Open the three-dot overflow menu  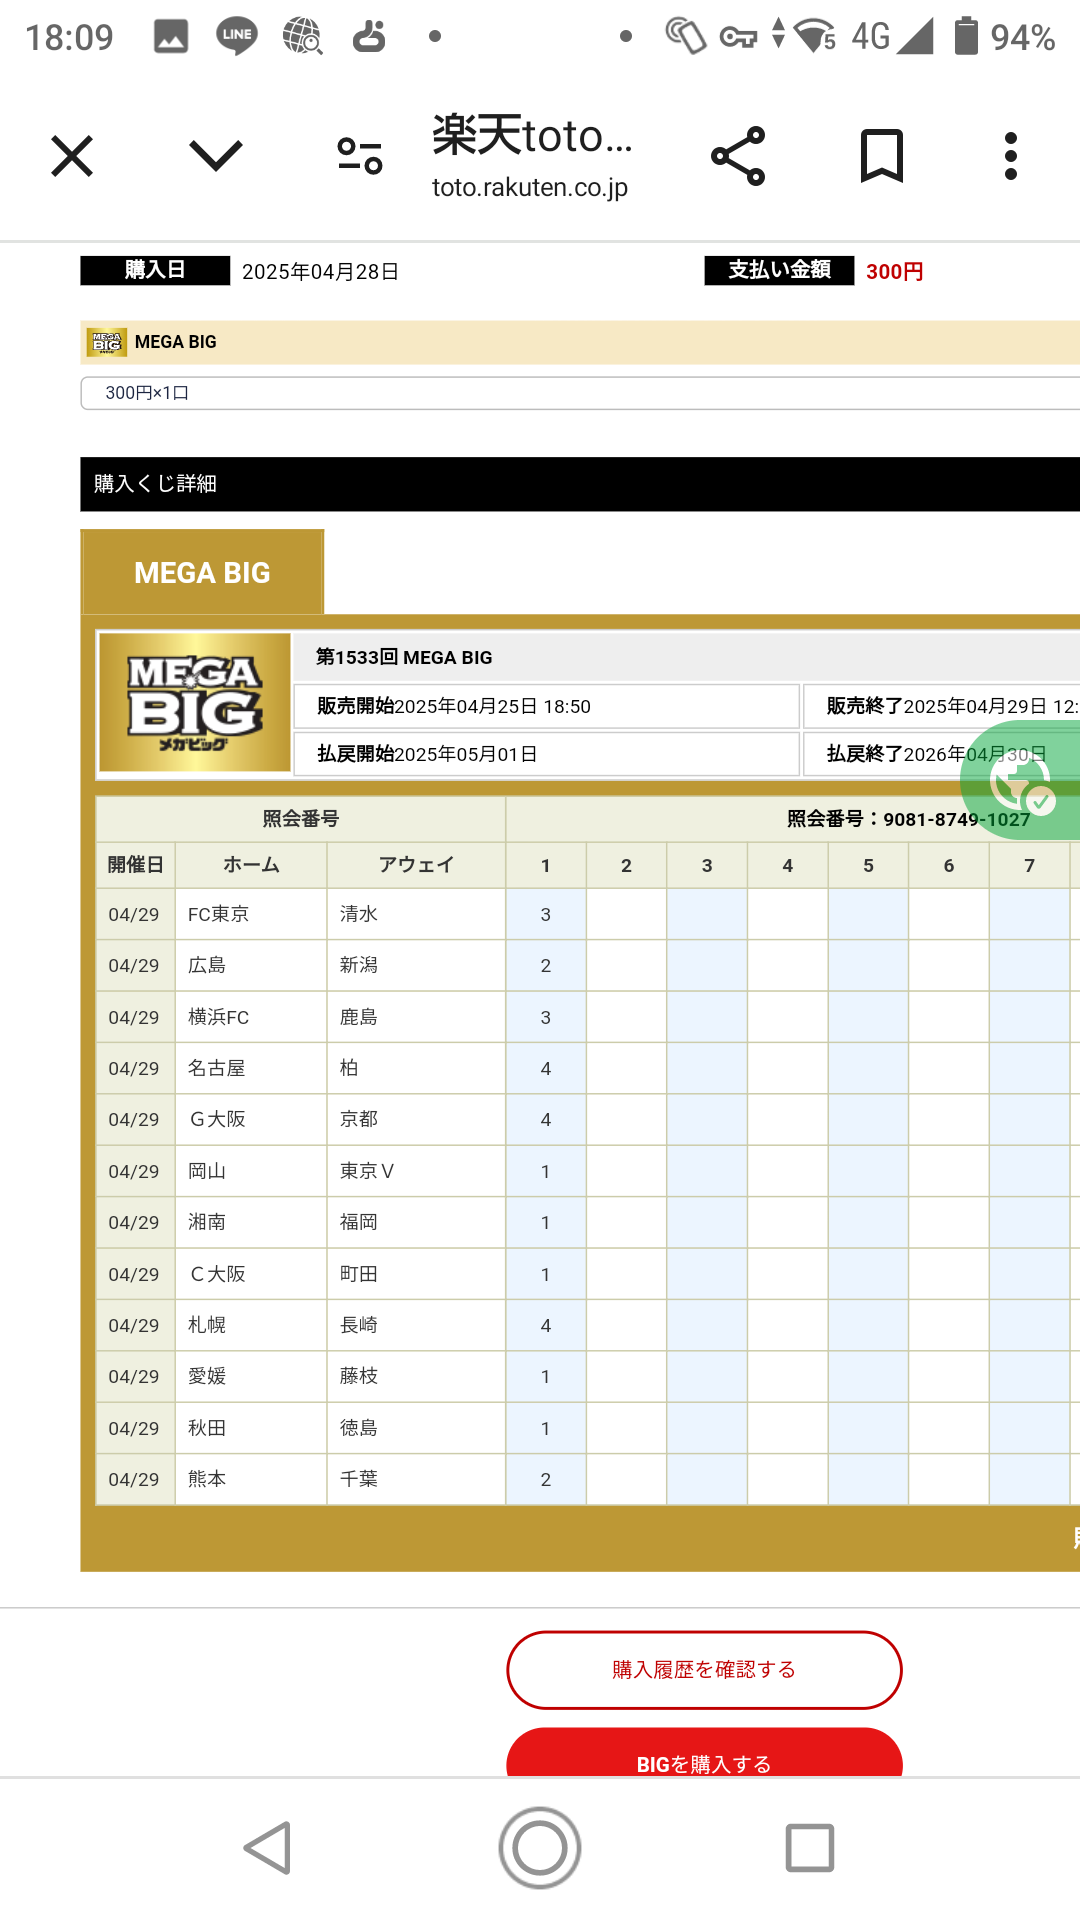1011,156
